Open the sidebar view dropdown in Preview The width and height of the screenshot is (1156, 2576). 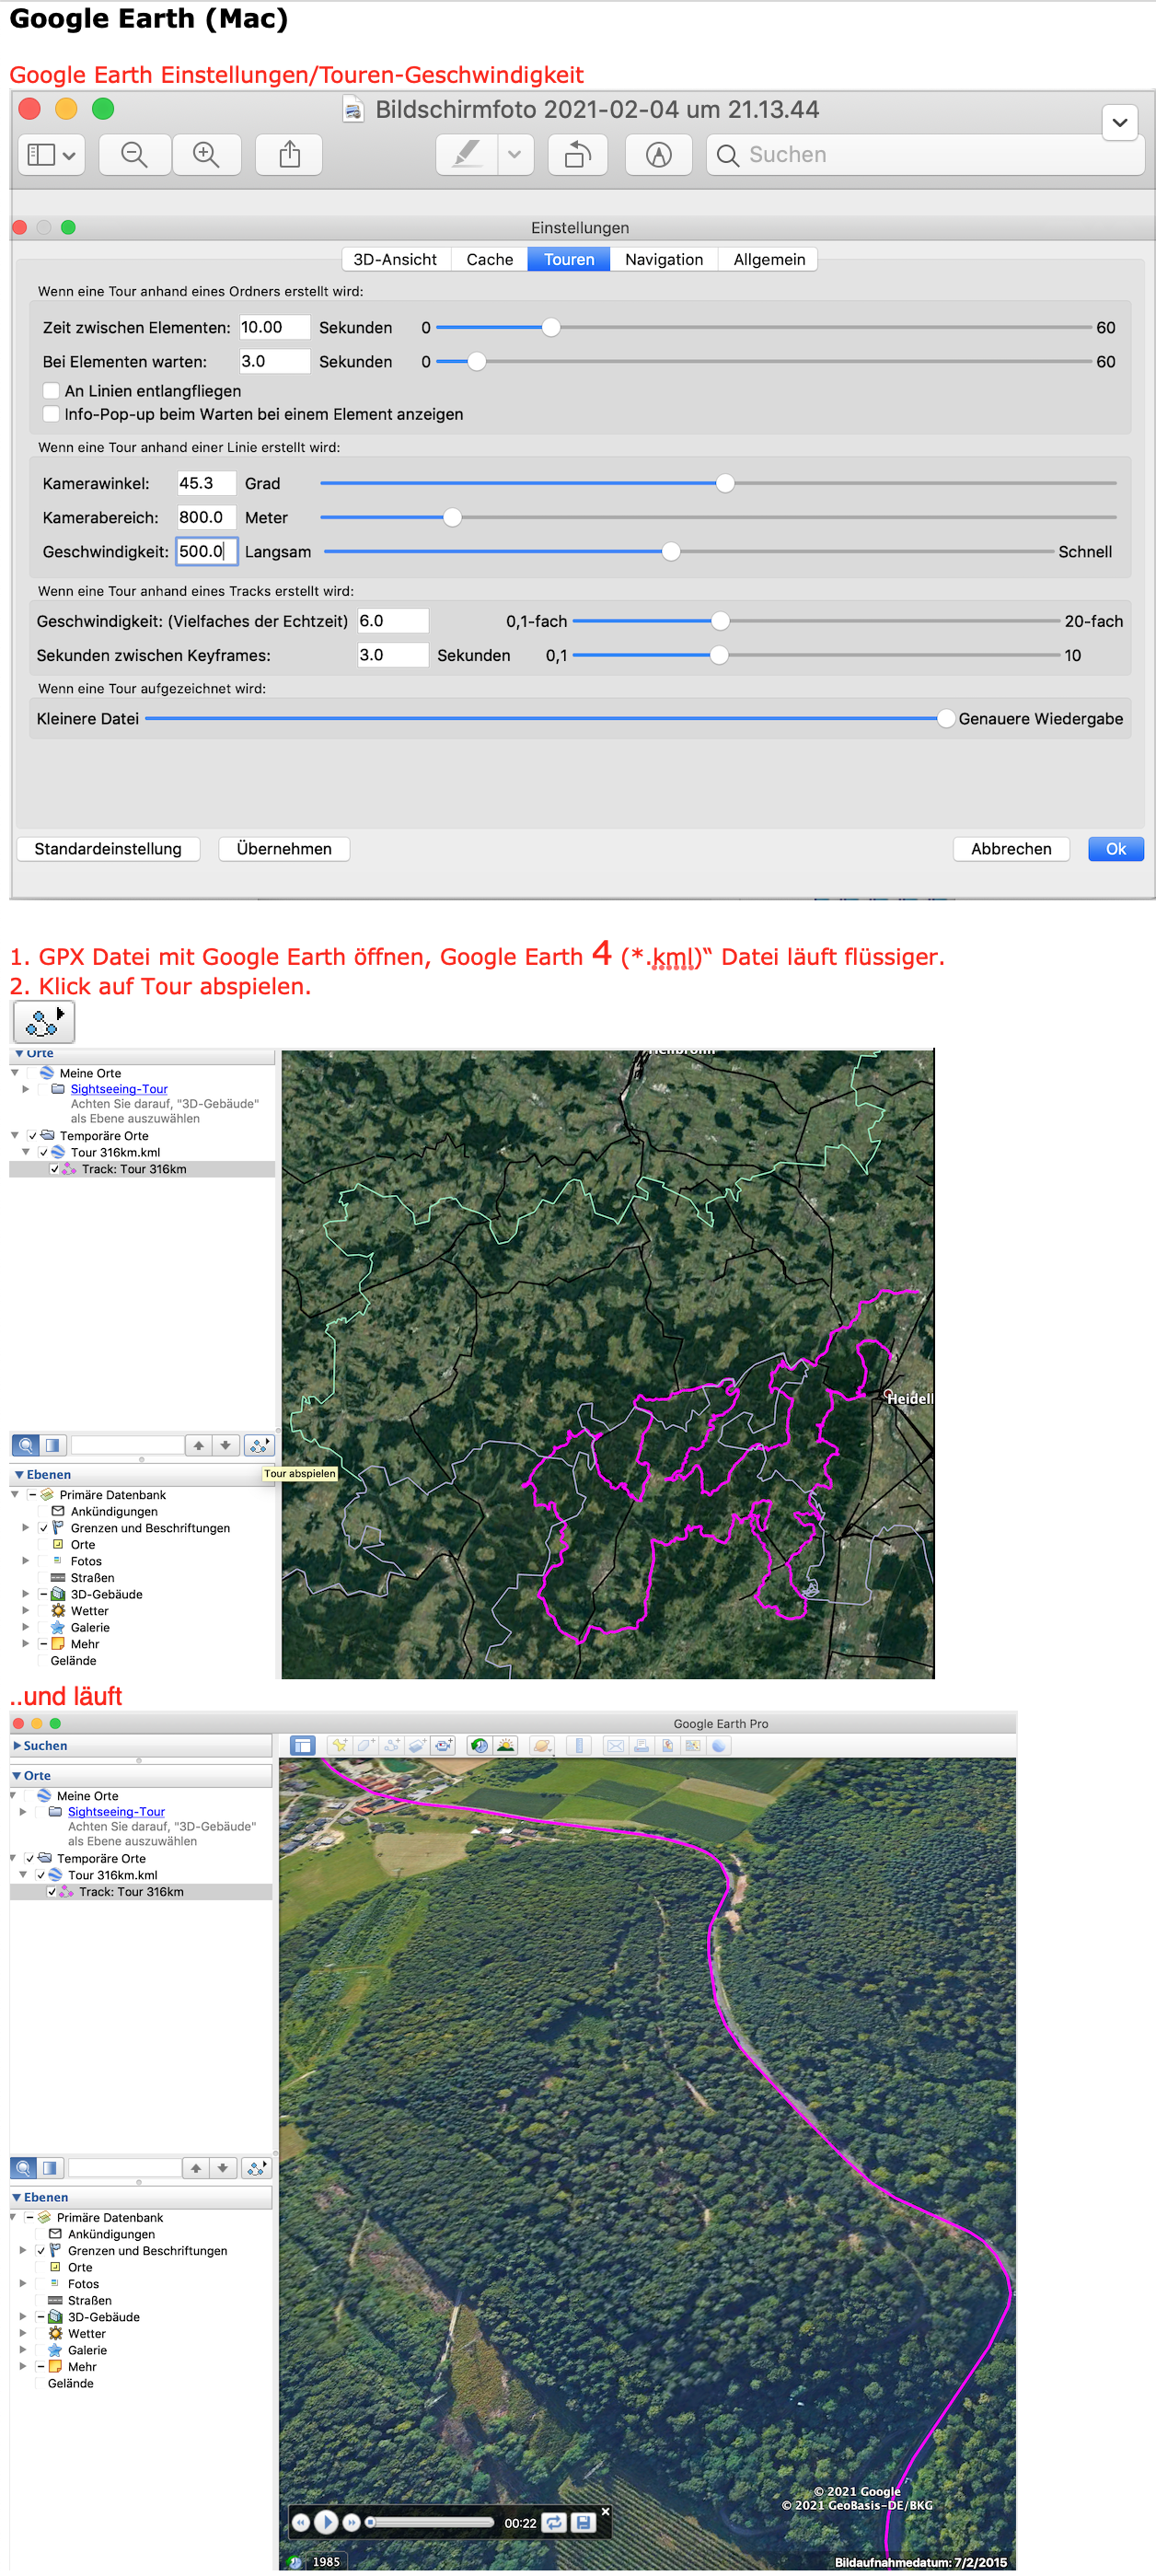[52, 154]
